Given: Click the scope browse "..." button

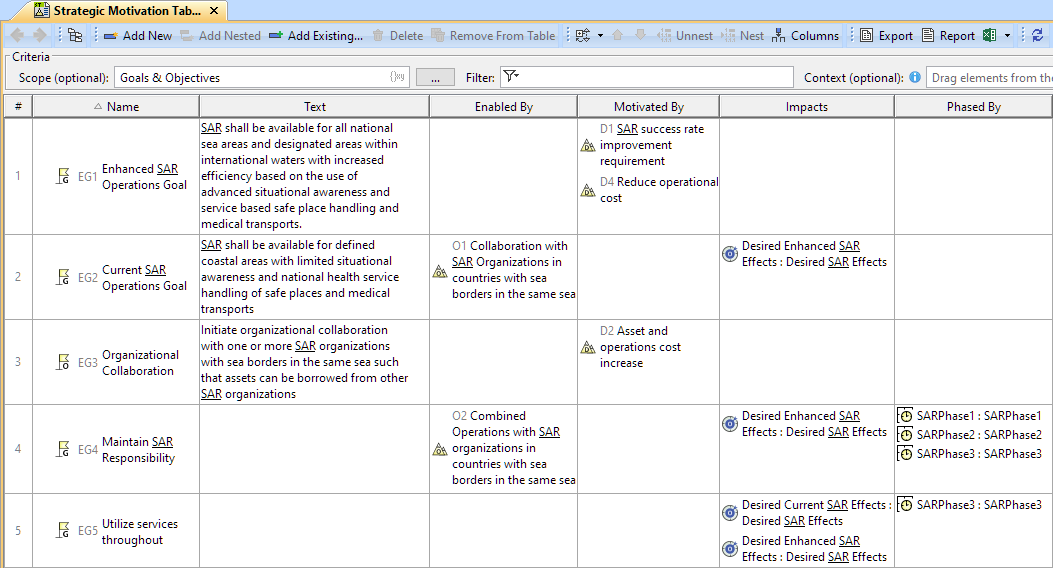Looking at the screenshot, I should click(435, 77).
